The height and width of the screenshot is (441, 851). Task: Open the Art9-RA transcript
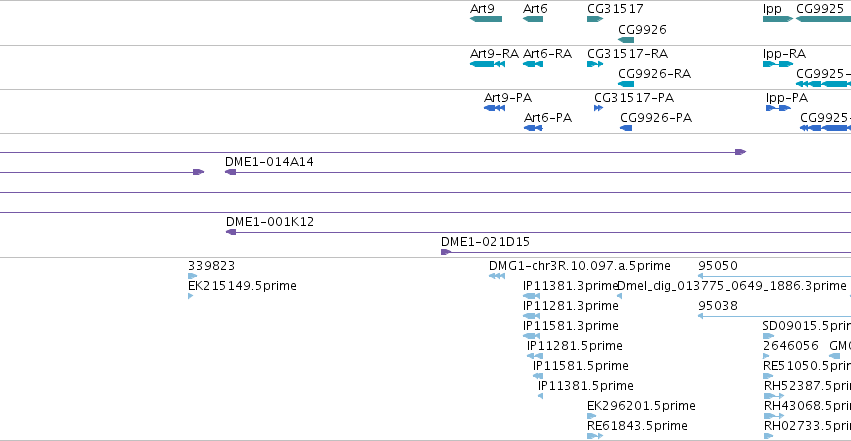point(487,64)
